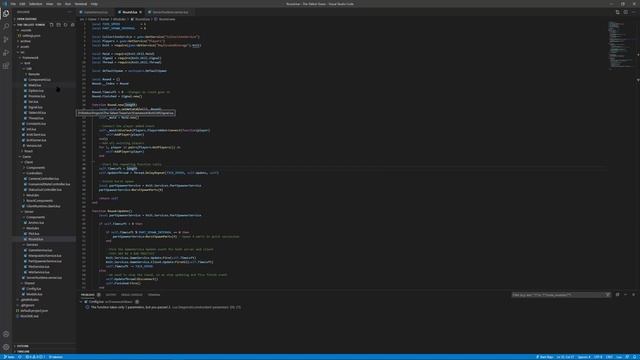
Task: Click the New Folder icon in Explorer header
Action: [x=58, y=25]
